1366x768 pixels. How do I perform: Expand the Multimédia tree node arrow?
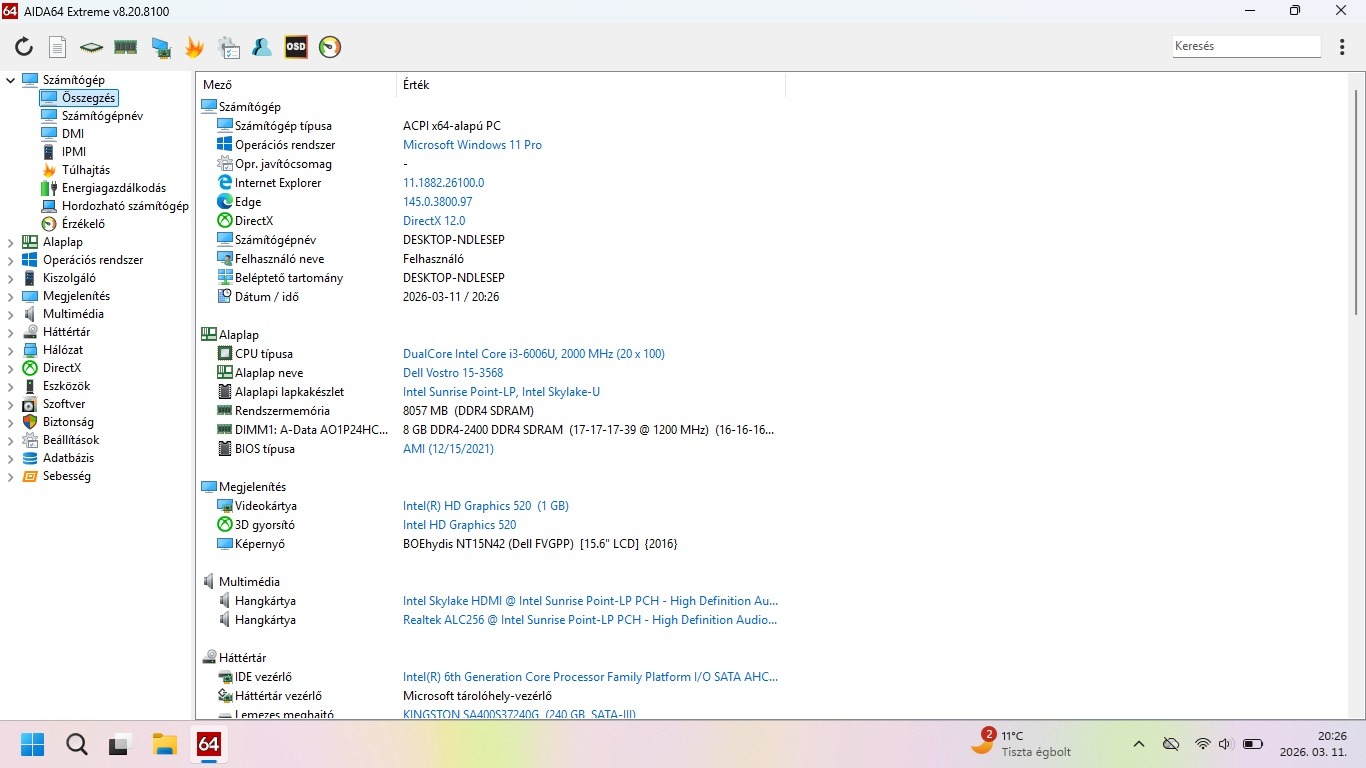click(x=11, y=314)
